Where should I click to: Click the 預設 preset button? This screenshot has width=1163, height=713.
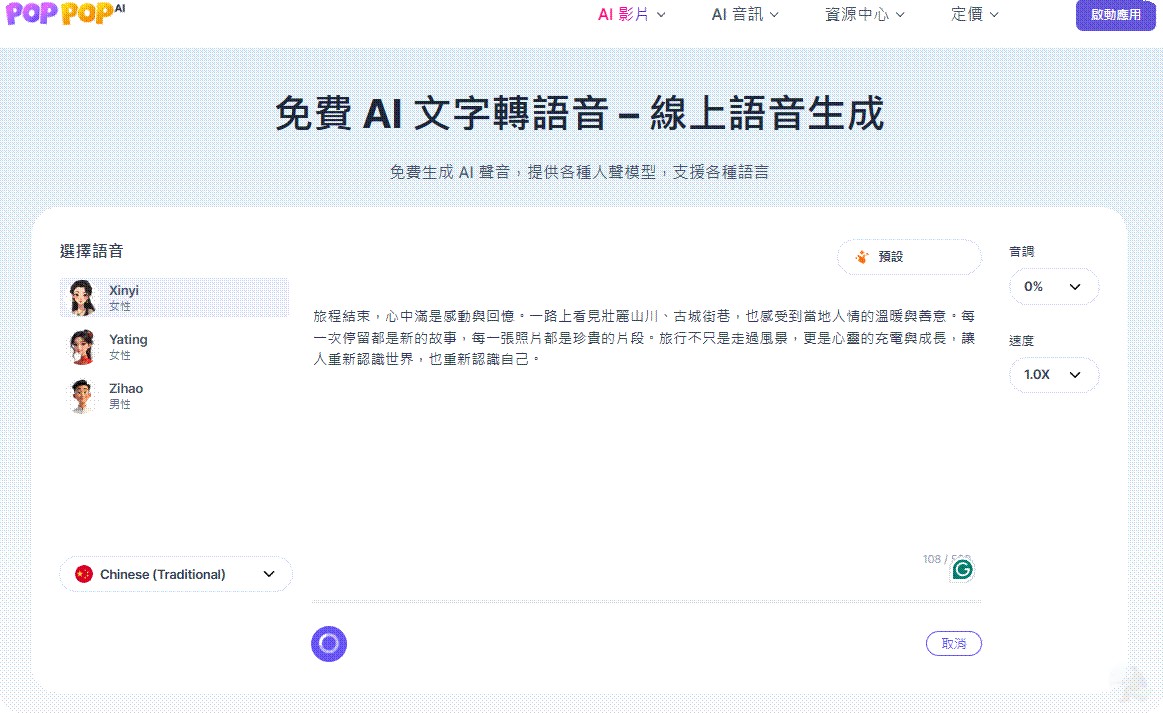pos(909,257)
